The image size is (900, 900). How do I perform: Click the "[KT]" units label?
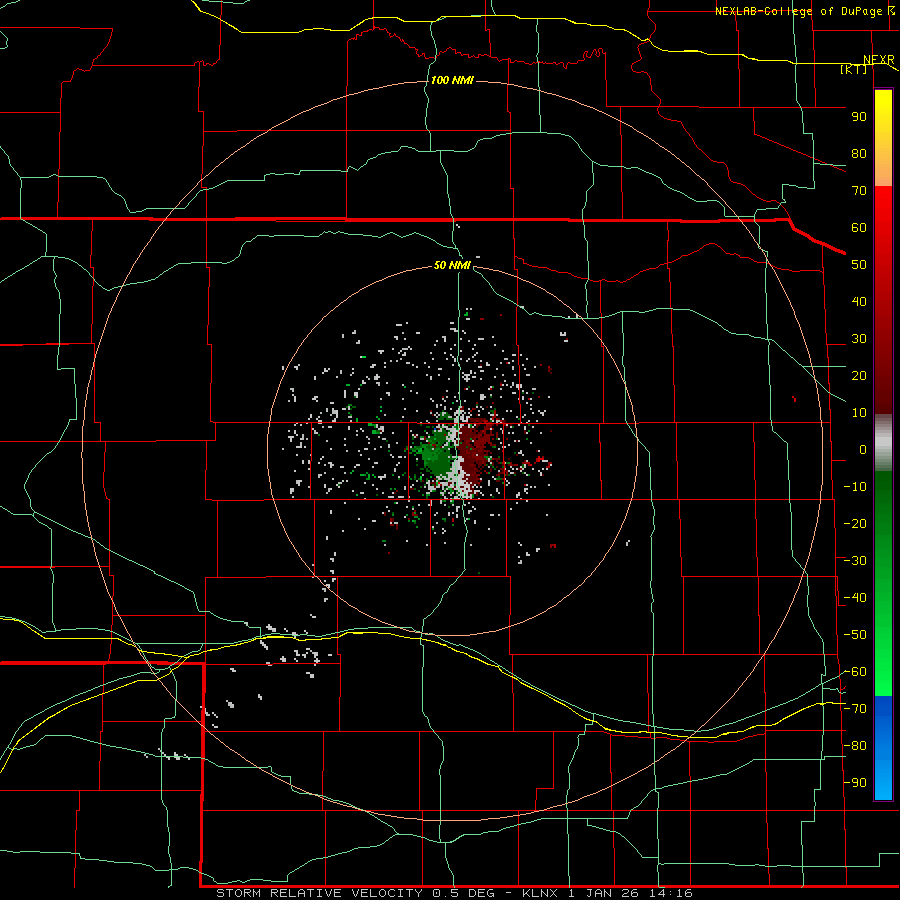pos(853,69)
